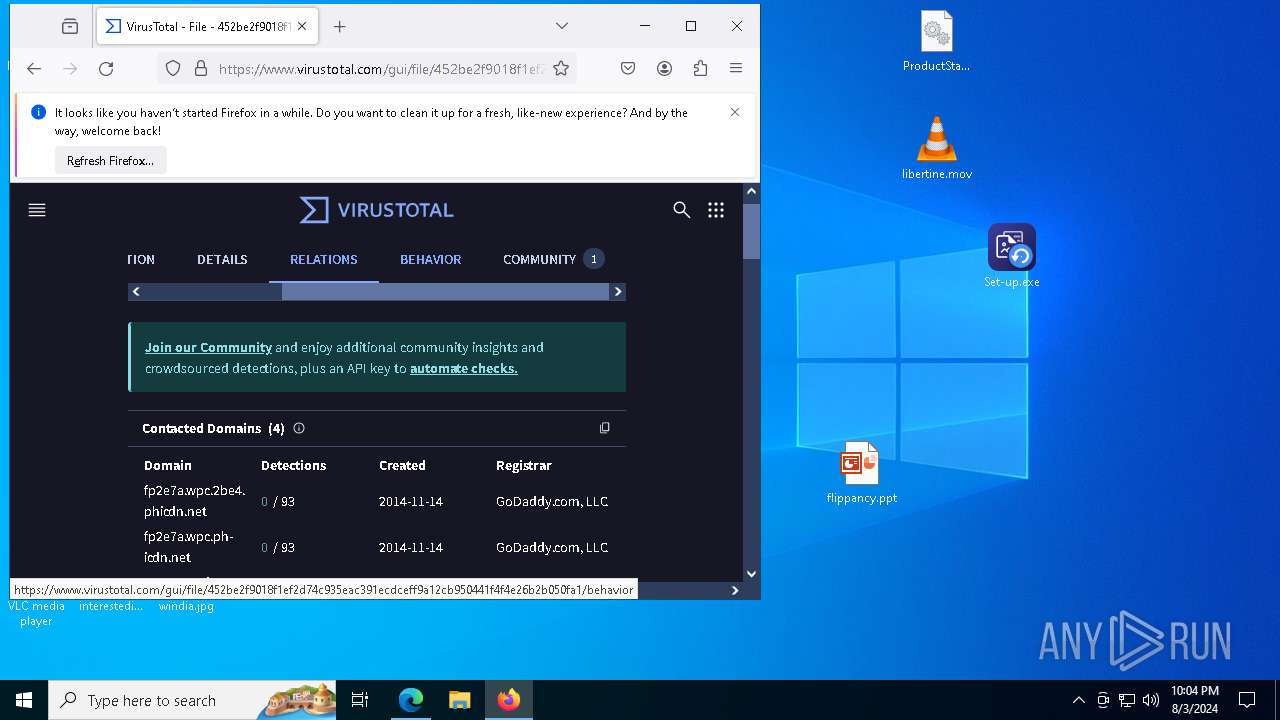The width and height of the screenshot is (1280, 720).
Task: Open the VirusTotal search icon
Action: coord(682,210)
